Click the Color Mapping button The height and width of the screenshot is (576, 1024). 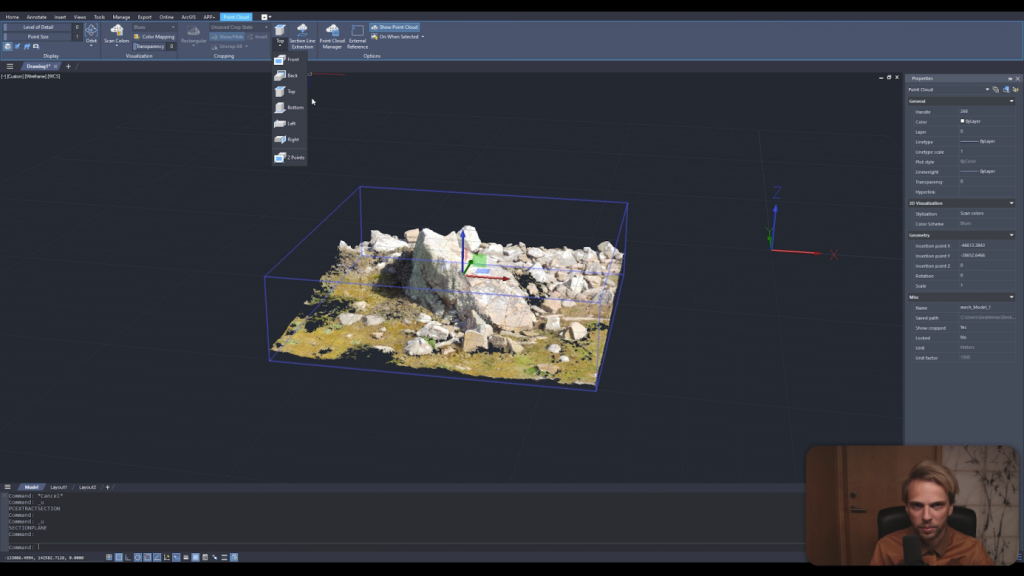coord(155,36)
